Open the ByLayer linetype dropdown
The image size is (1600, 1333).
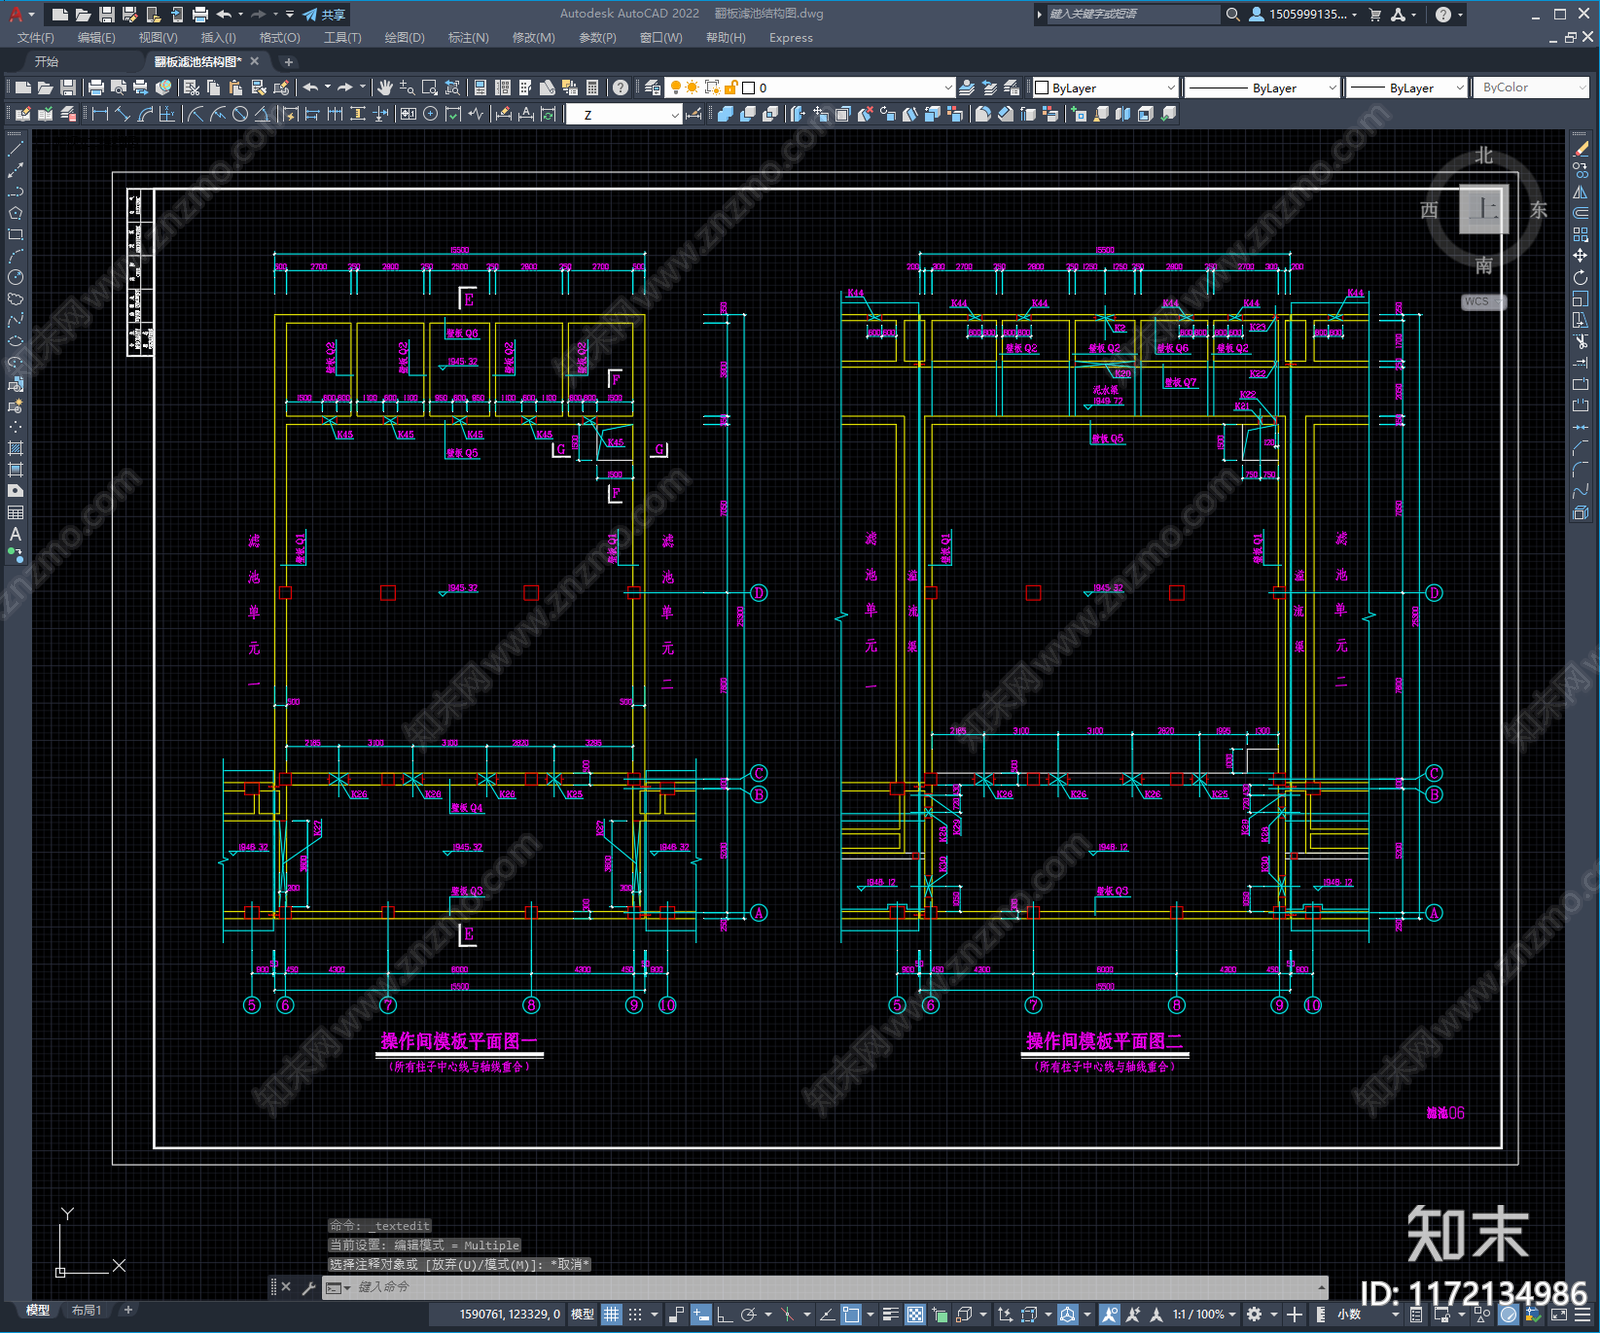tap(1262, 88)
